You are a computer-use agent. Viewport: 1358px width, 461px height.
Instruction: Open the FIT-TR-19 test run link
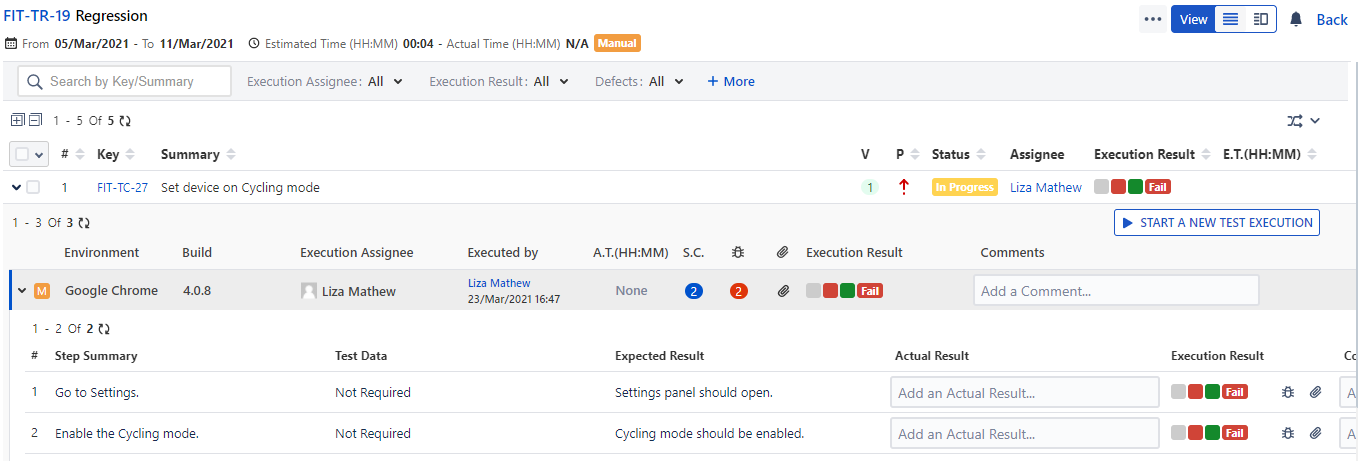click(x=37, y=16)
